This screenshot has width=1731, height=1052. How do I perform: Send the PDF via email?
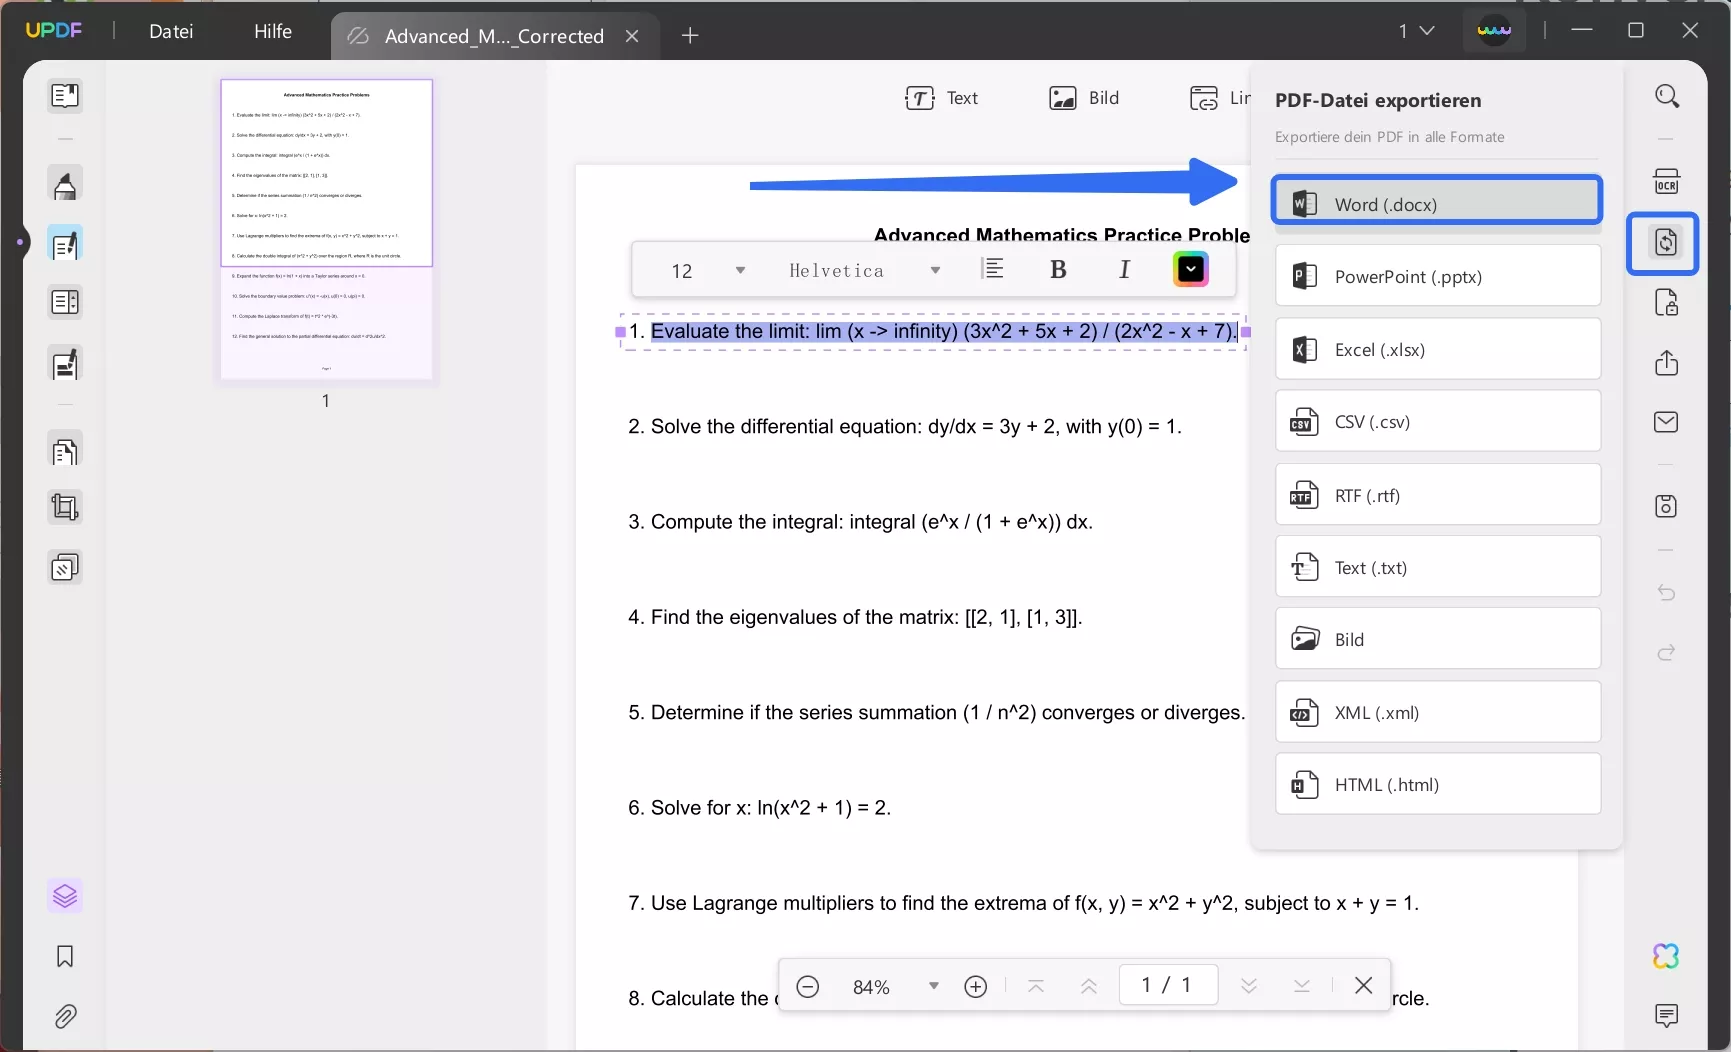click(x=1668, y=422)
